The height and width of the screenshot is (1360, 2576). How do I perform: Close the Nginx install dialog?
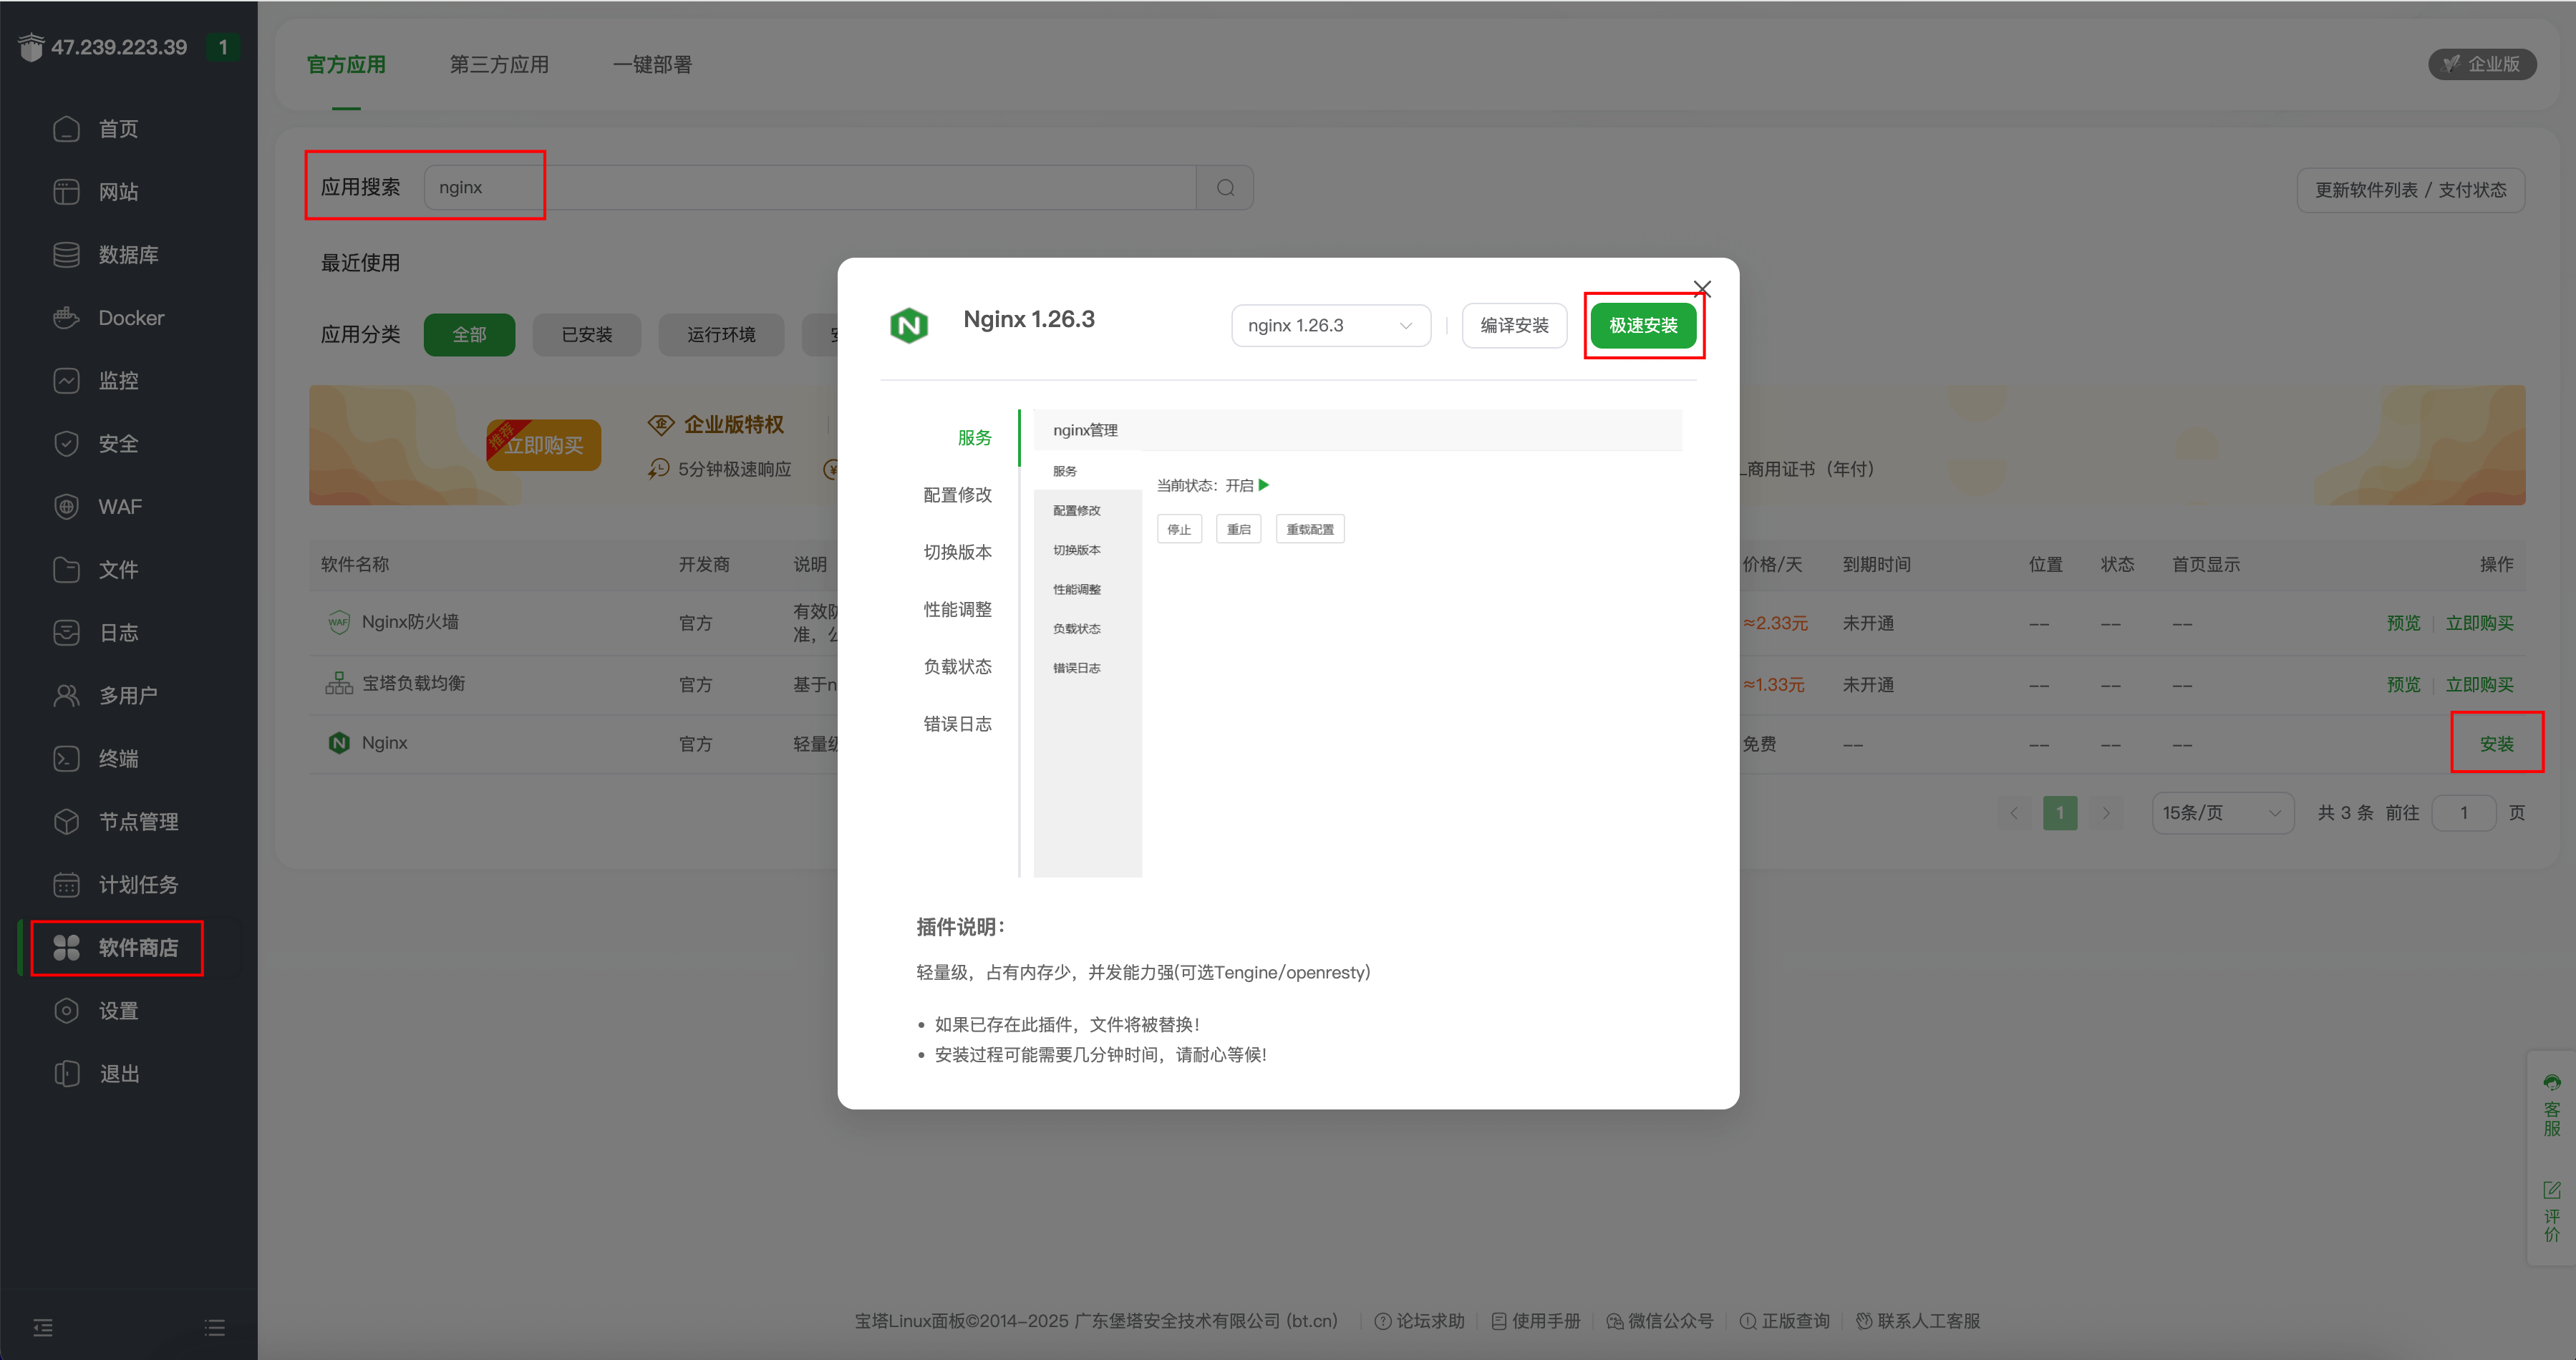(x=1702, y=289)
